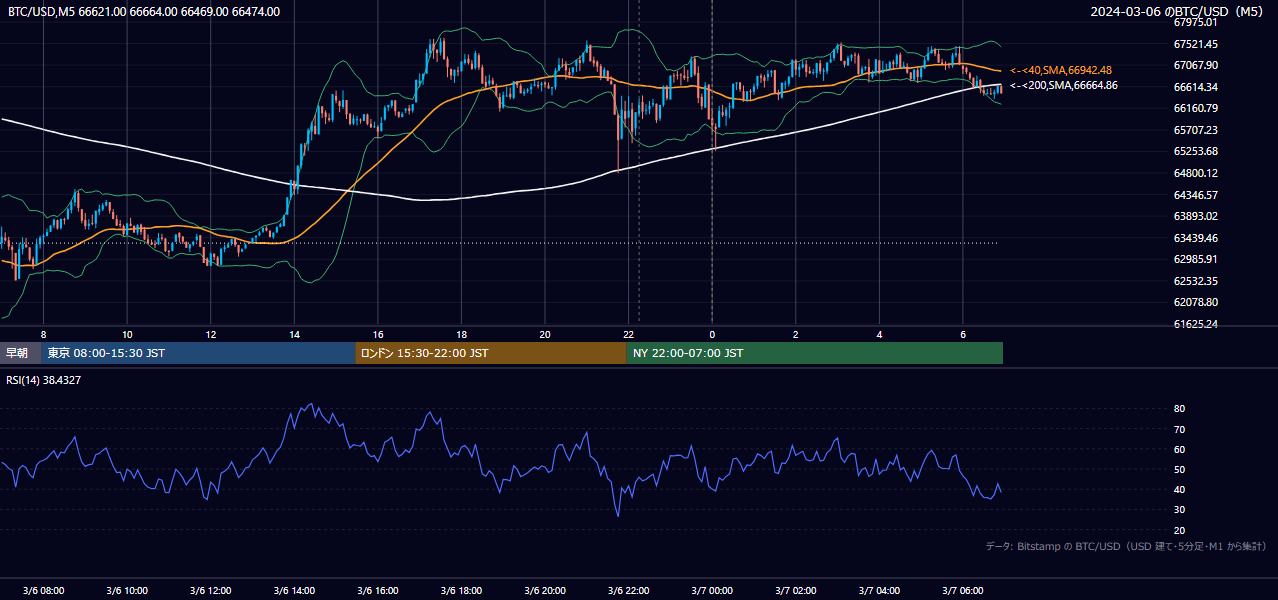Click price axis value 62532.35
Viewport: 1278px width, 600px height.
pos(1195,281)
